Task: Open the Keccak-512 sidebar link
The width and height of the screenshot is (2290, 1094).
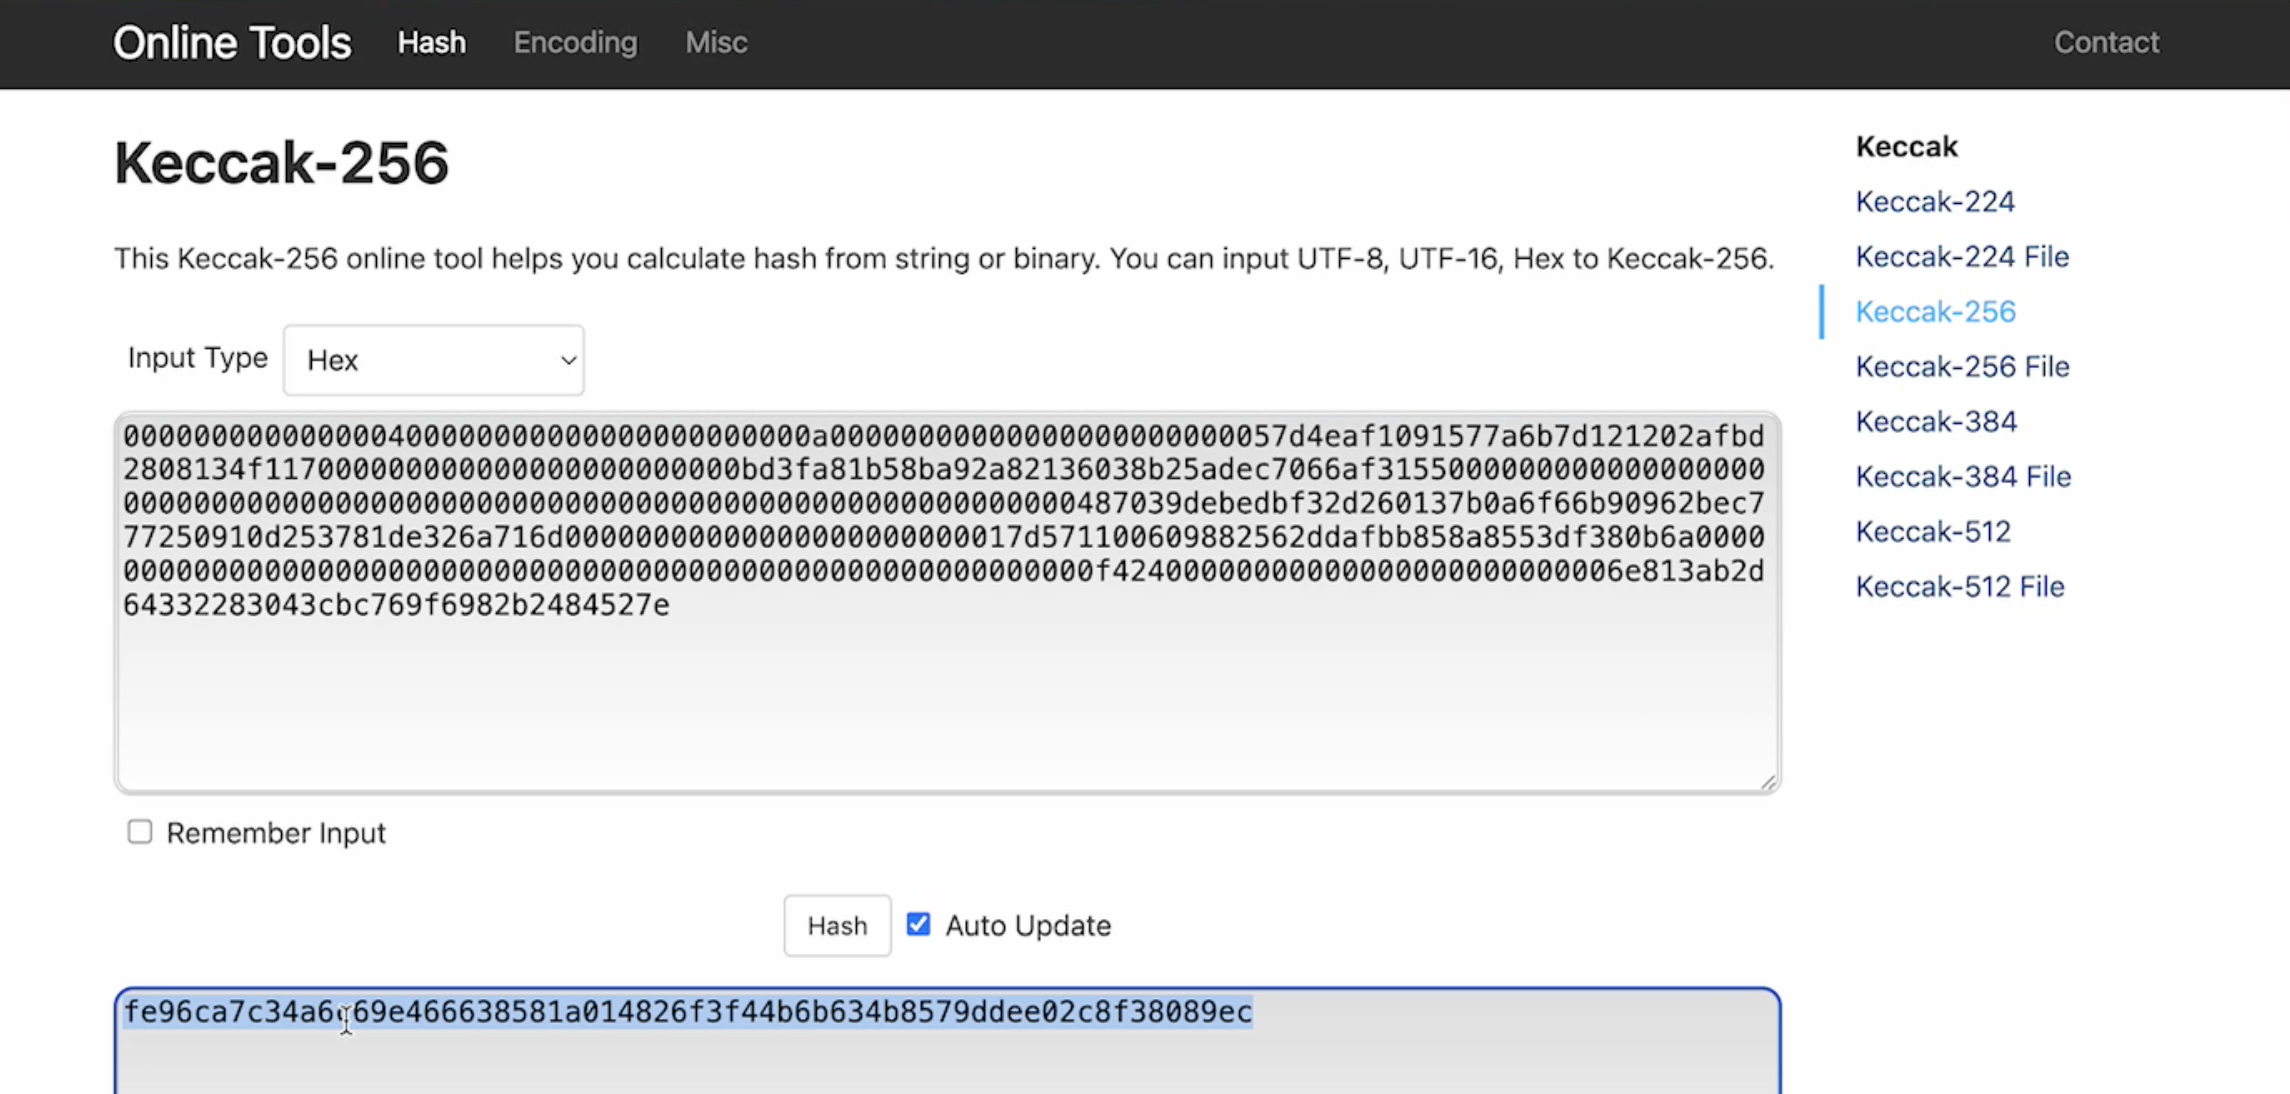Action: pos(1932,532)
